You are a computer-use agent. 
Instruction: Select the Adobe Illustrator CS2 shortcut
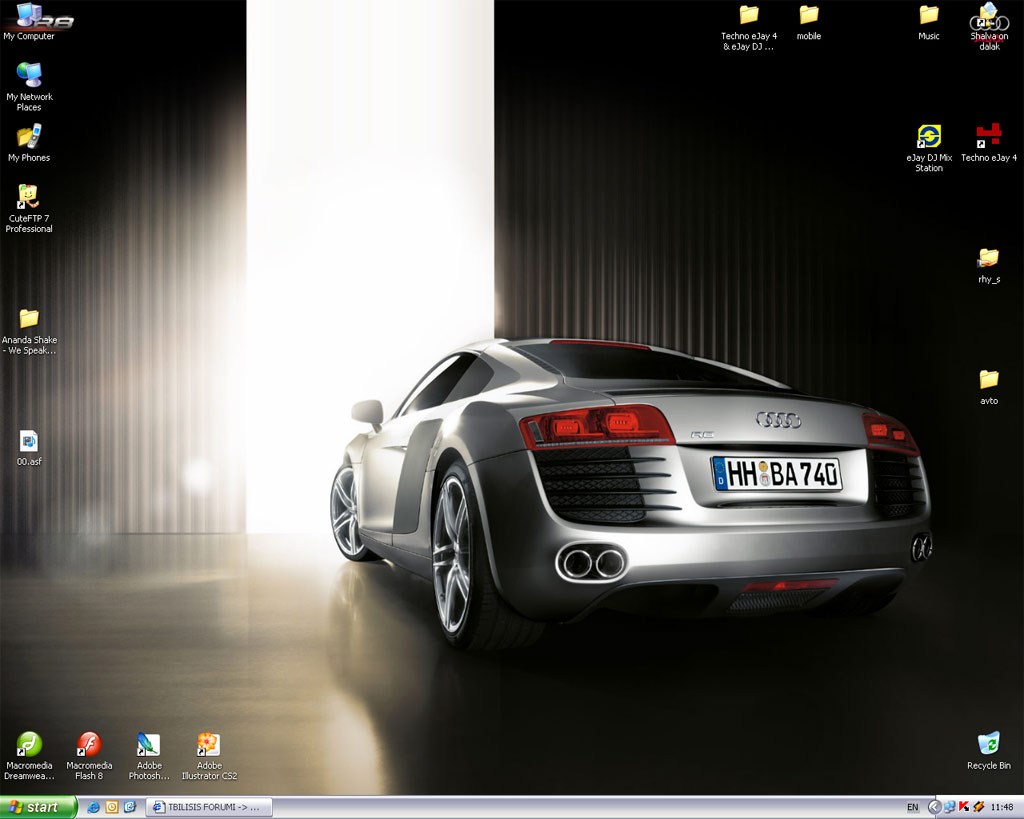pyautogui.click(x=209, y=756)
